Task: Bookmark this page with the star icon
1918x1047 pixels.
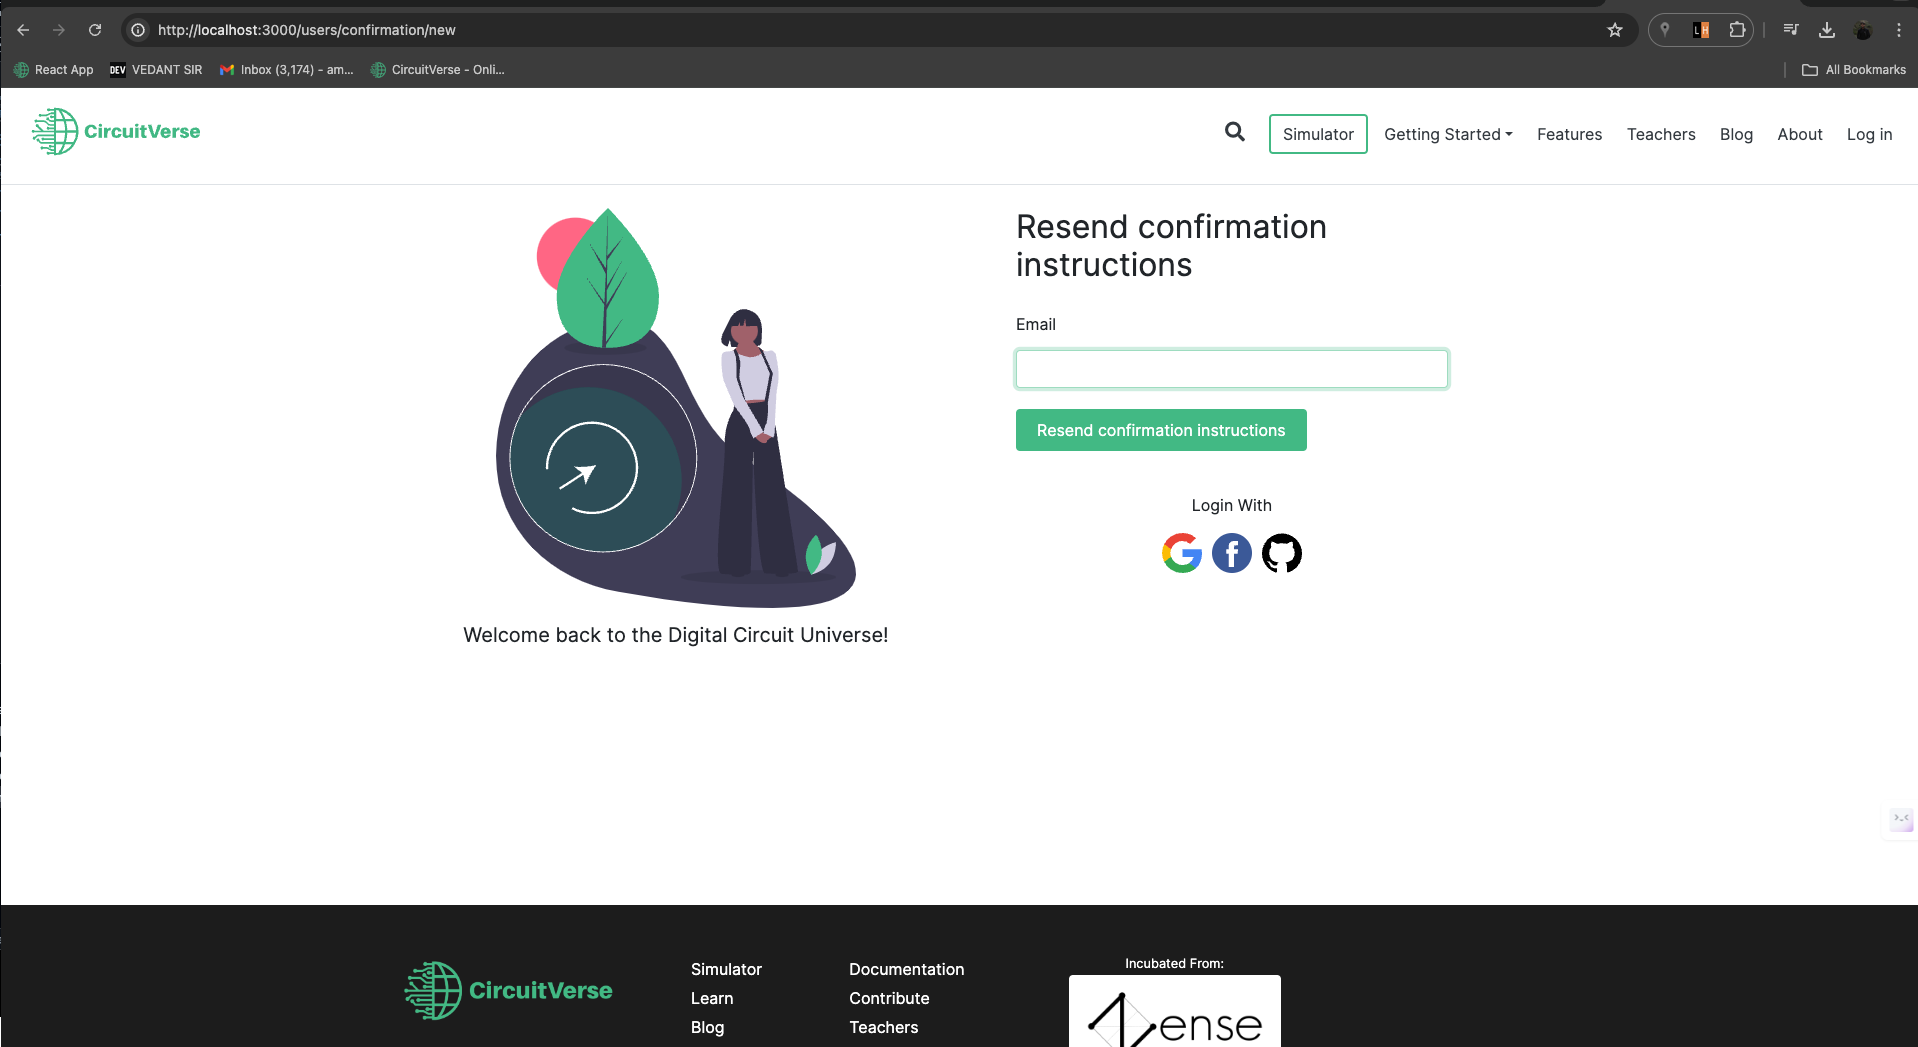Action: coord(1614,30)
